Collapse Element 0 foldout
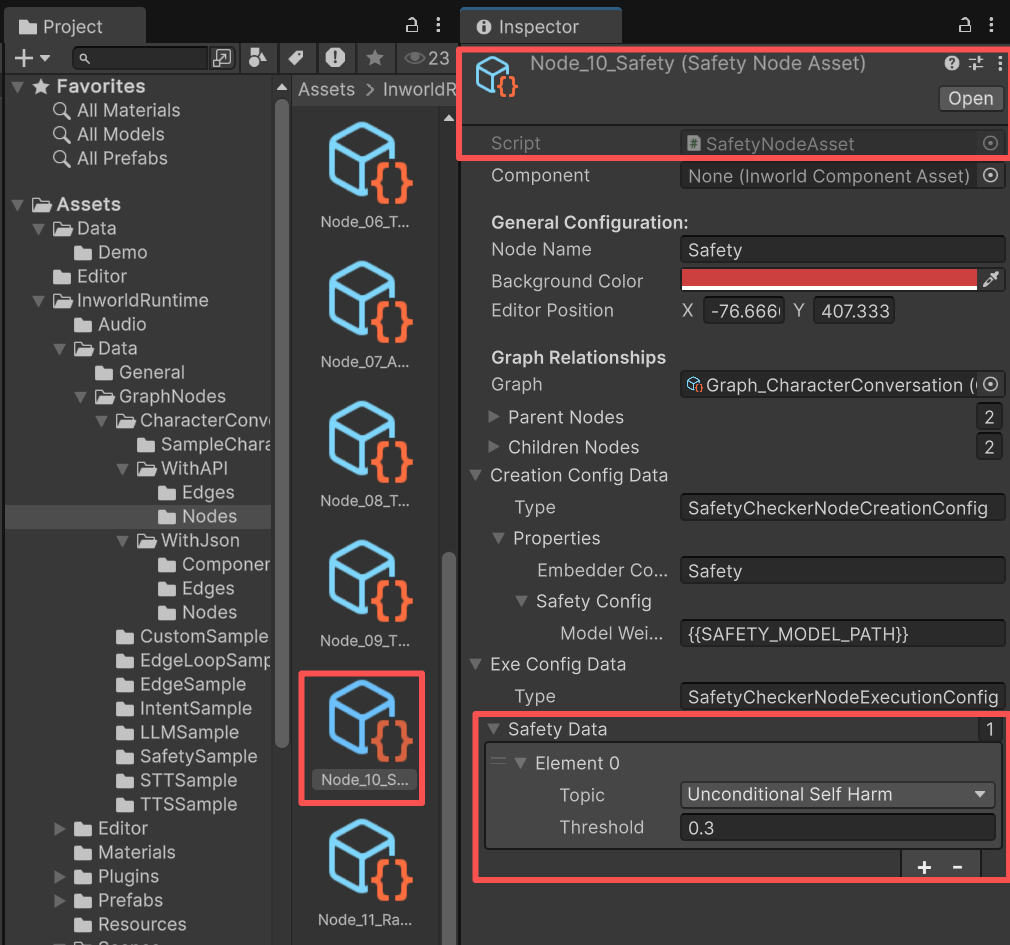 [520, 763]
